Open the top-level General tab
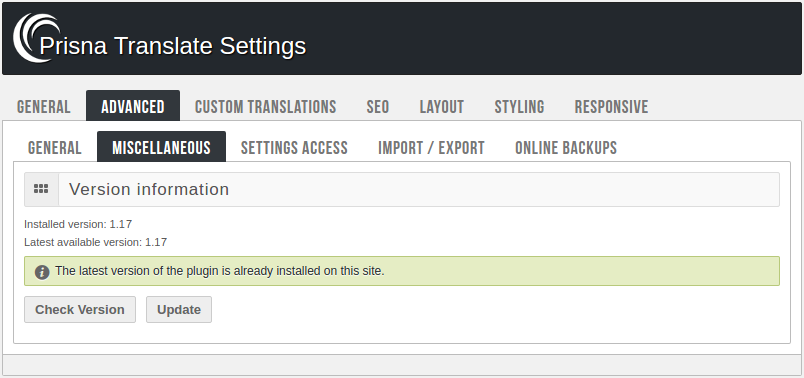The width and height of the screenshot is (804, 378). point(44,107)
